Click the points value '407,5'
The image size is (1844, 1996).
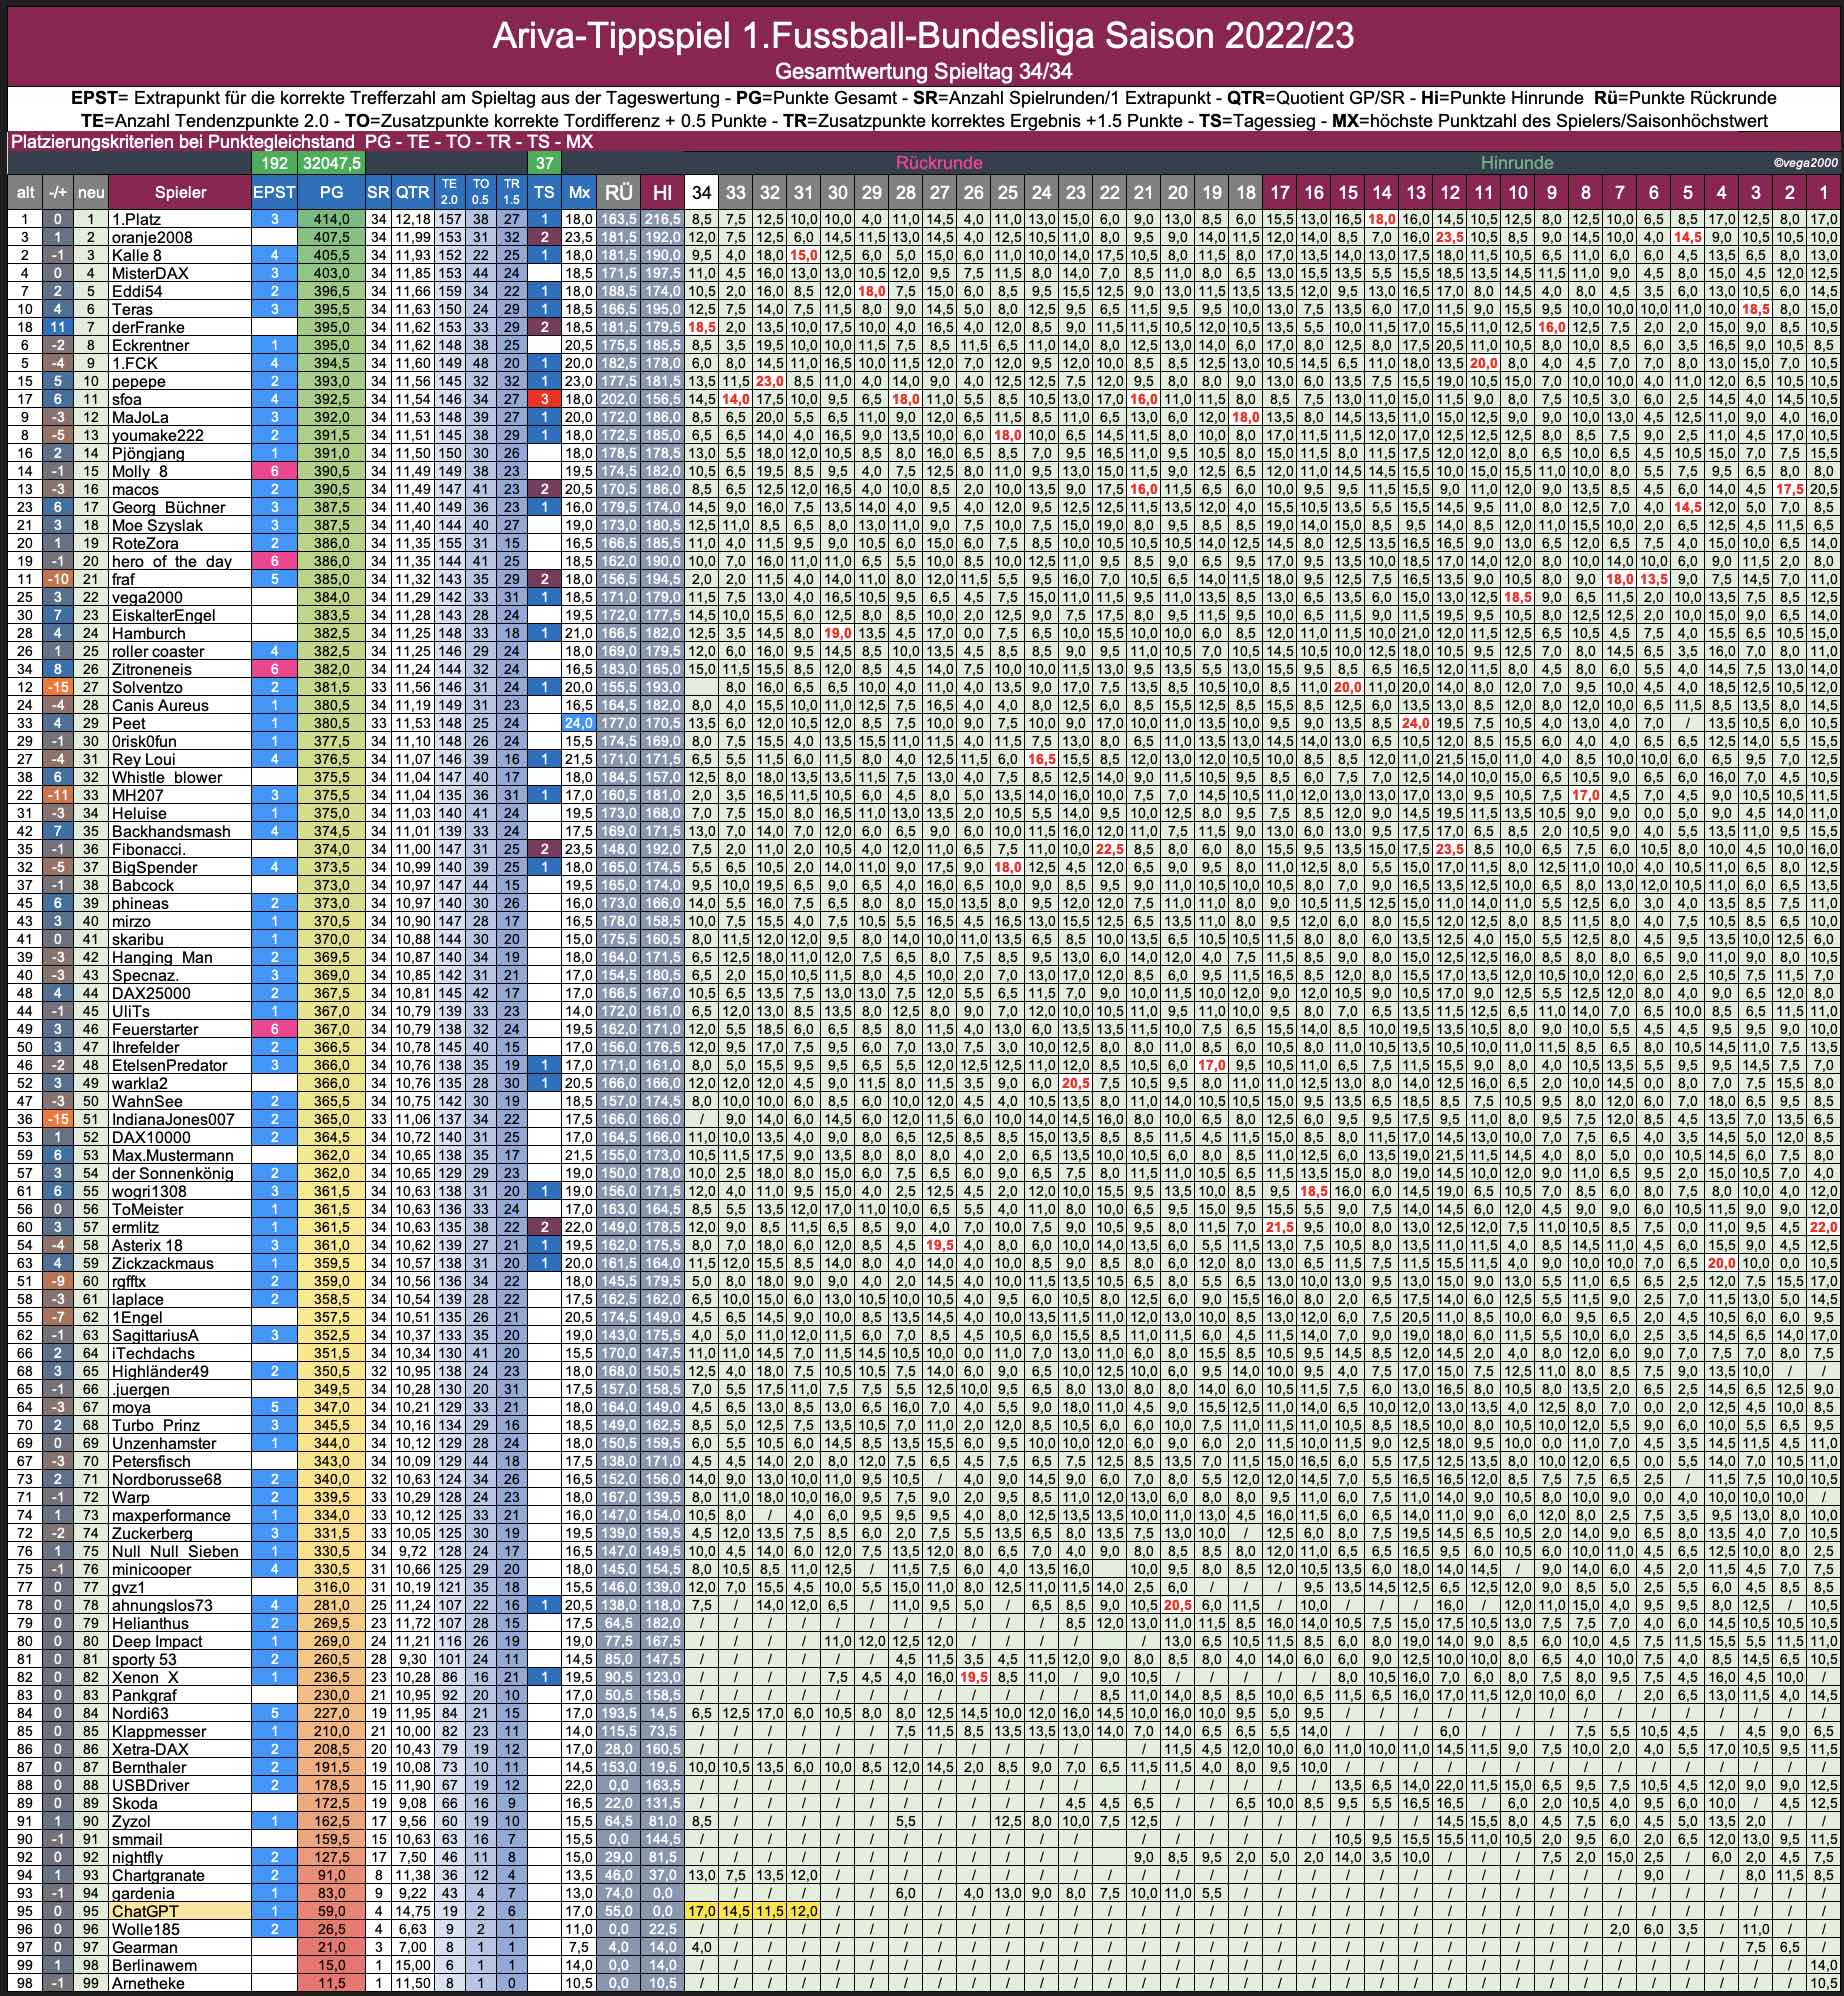pyautogui.click(x=331, y=237)
